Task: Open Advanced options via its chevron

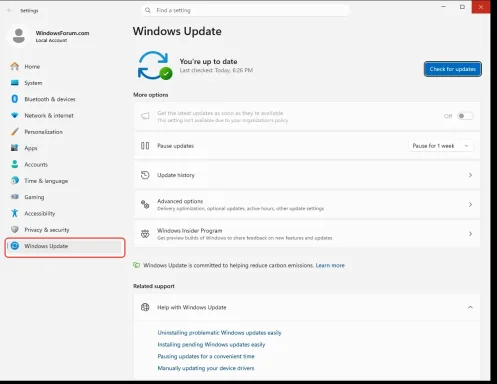Action: tap(470, 204)
